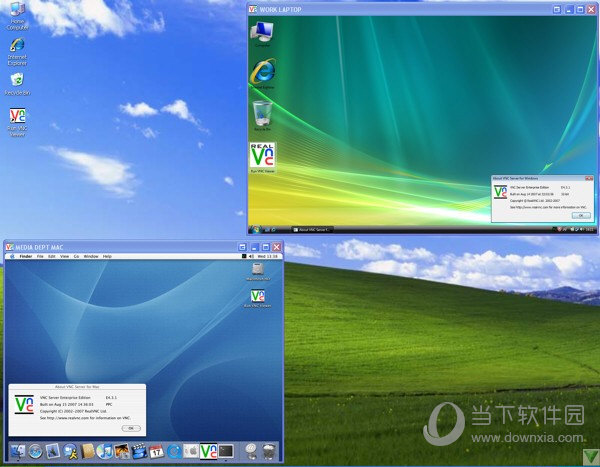Viewport: 600px width, 467px height.
Task: Launch RealVNC Viewer icon in Work Laptop
Action: (262, 157)
